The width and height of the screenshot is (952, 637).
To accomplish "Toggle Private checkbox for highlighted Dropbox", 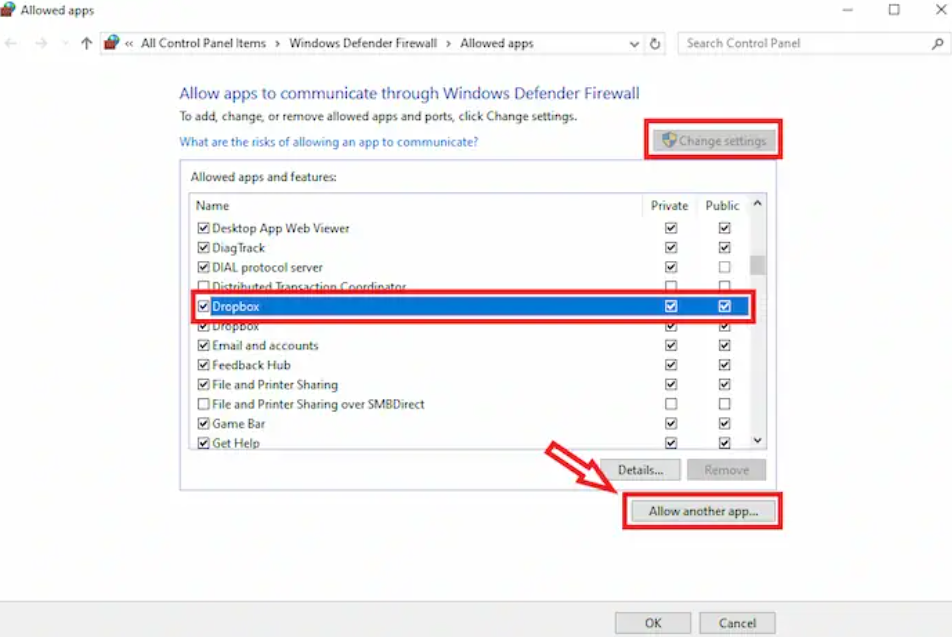I will pyautogui.click(x=671, y=306).
